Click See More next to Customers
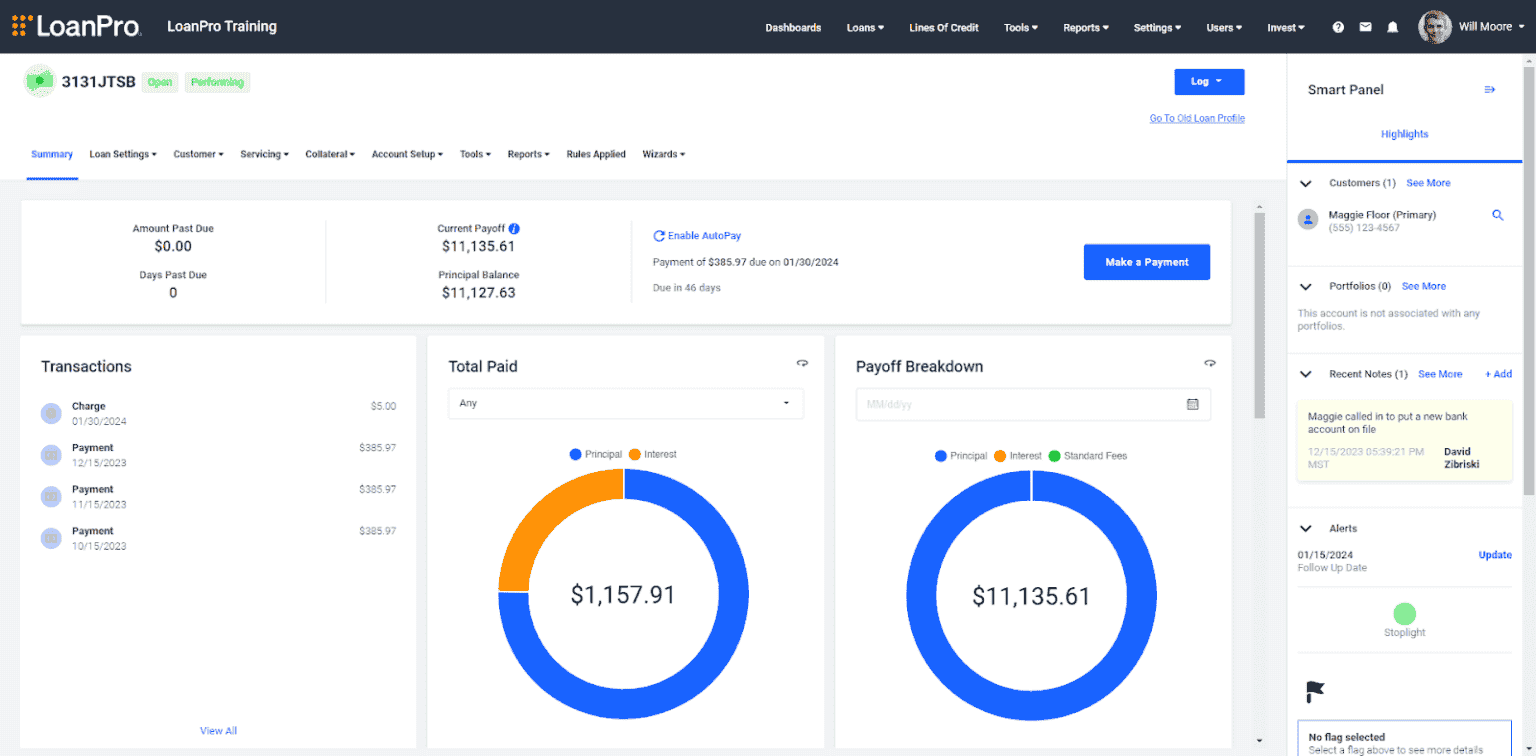Screen dimensions: 1536x756 pyautogui.click(x=1428, y=183)
